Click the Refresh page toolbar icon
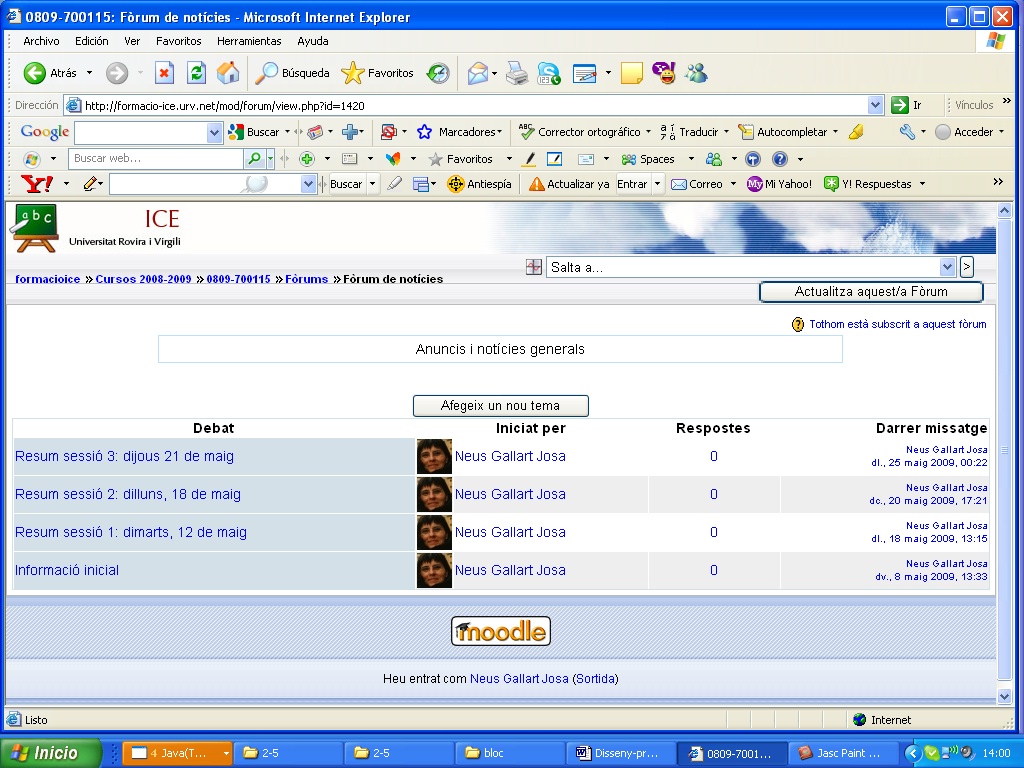Screen dimensions: 1024x768 [197, 73]
